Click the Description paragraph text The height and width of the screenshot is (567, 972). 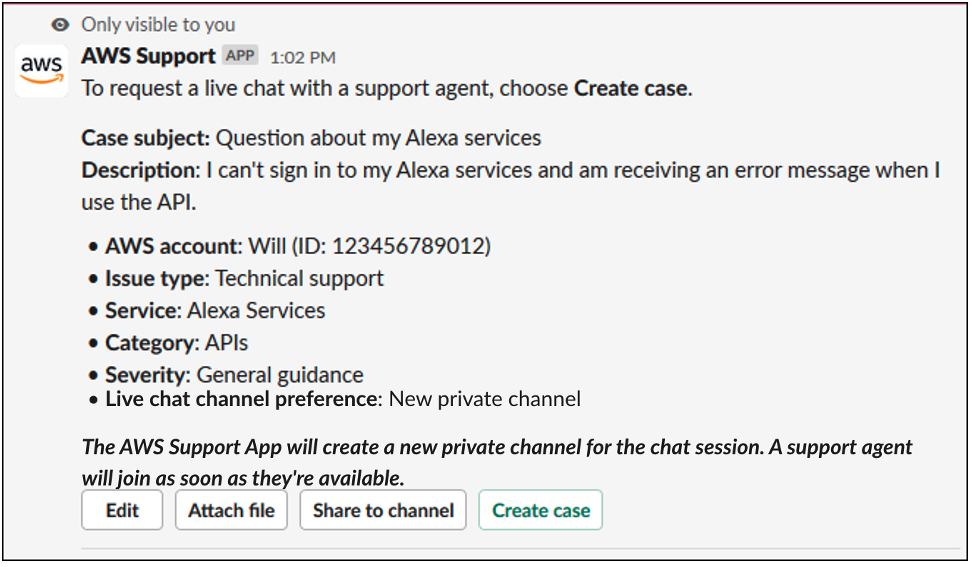[x=510, y=170]
